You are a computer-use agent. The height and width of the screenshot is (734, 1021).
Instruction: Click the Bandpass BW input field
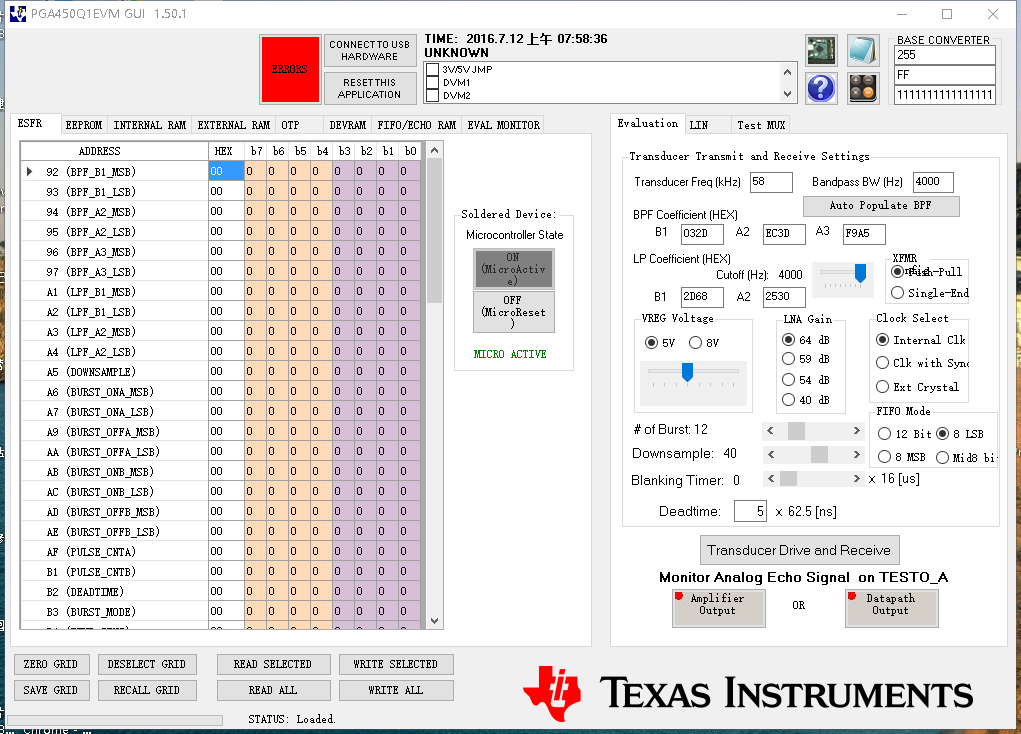click(x=933, y=182)
